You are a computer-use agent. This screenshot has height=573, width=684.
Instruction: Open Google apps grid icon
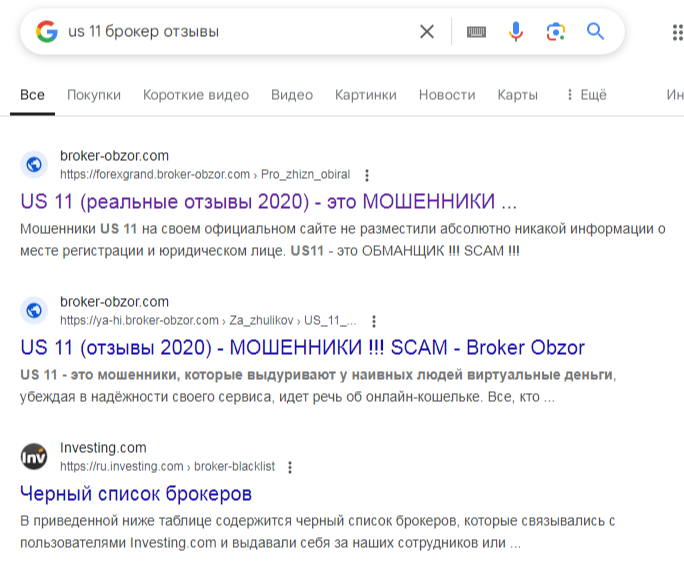677,32
